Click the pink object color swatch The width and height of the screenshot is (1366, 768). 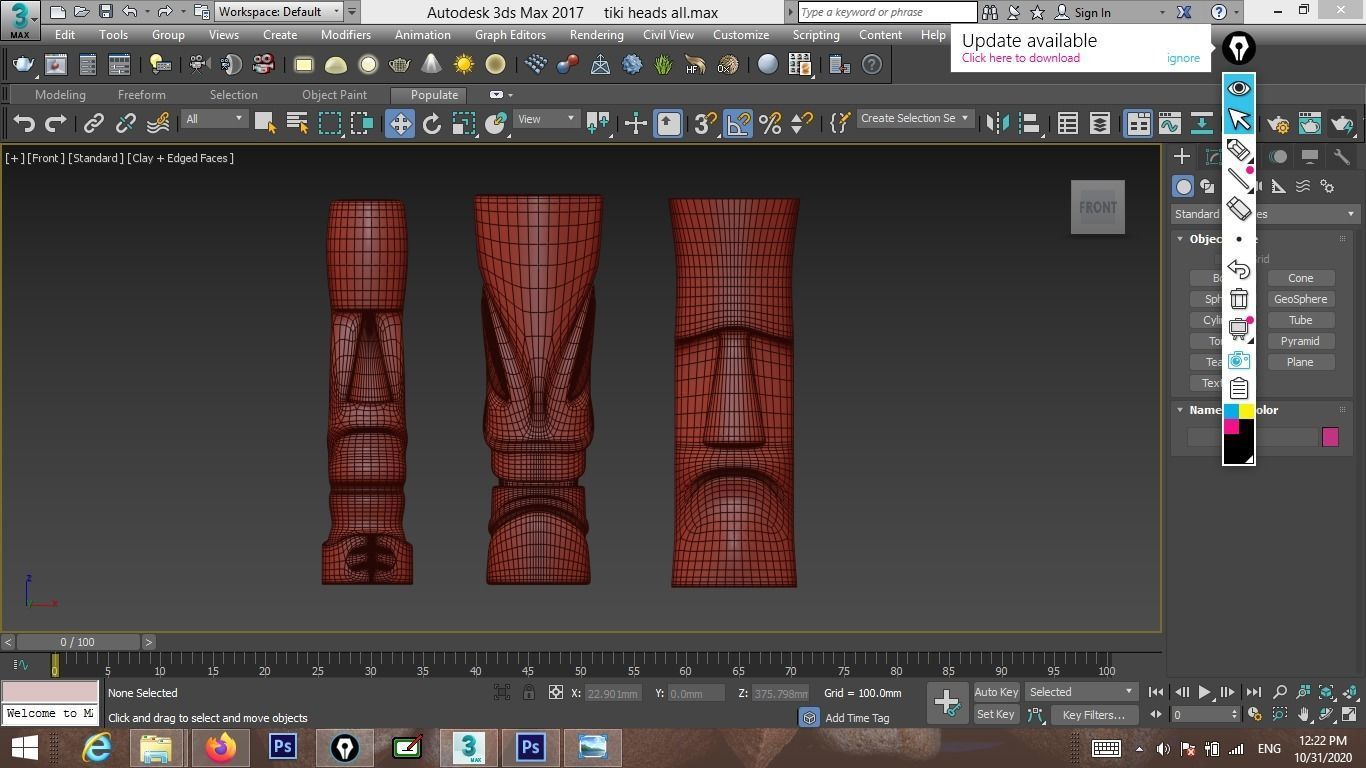[x=1330, y=437]
